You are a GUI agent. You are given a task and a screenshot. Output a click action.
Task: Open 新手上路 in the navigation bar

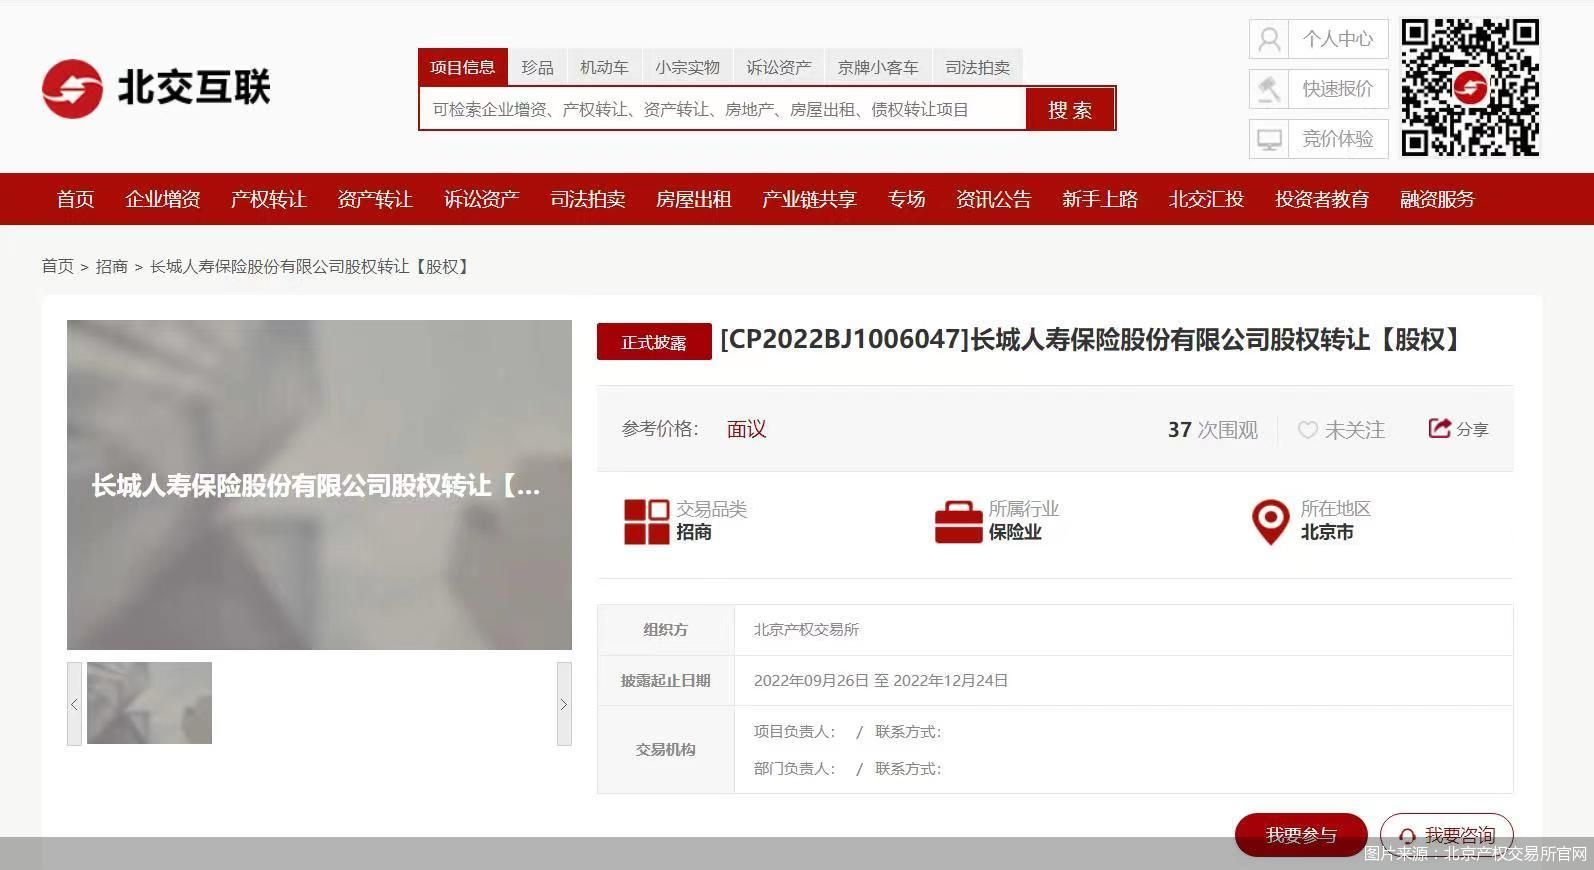(1100, 199)
